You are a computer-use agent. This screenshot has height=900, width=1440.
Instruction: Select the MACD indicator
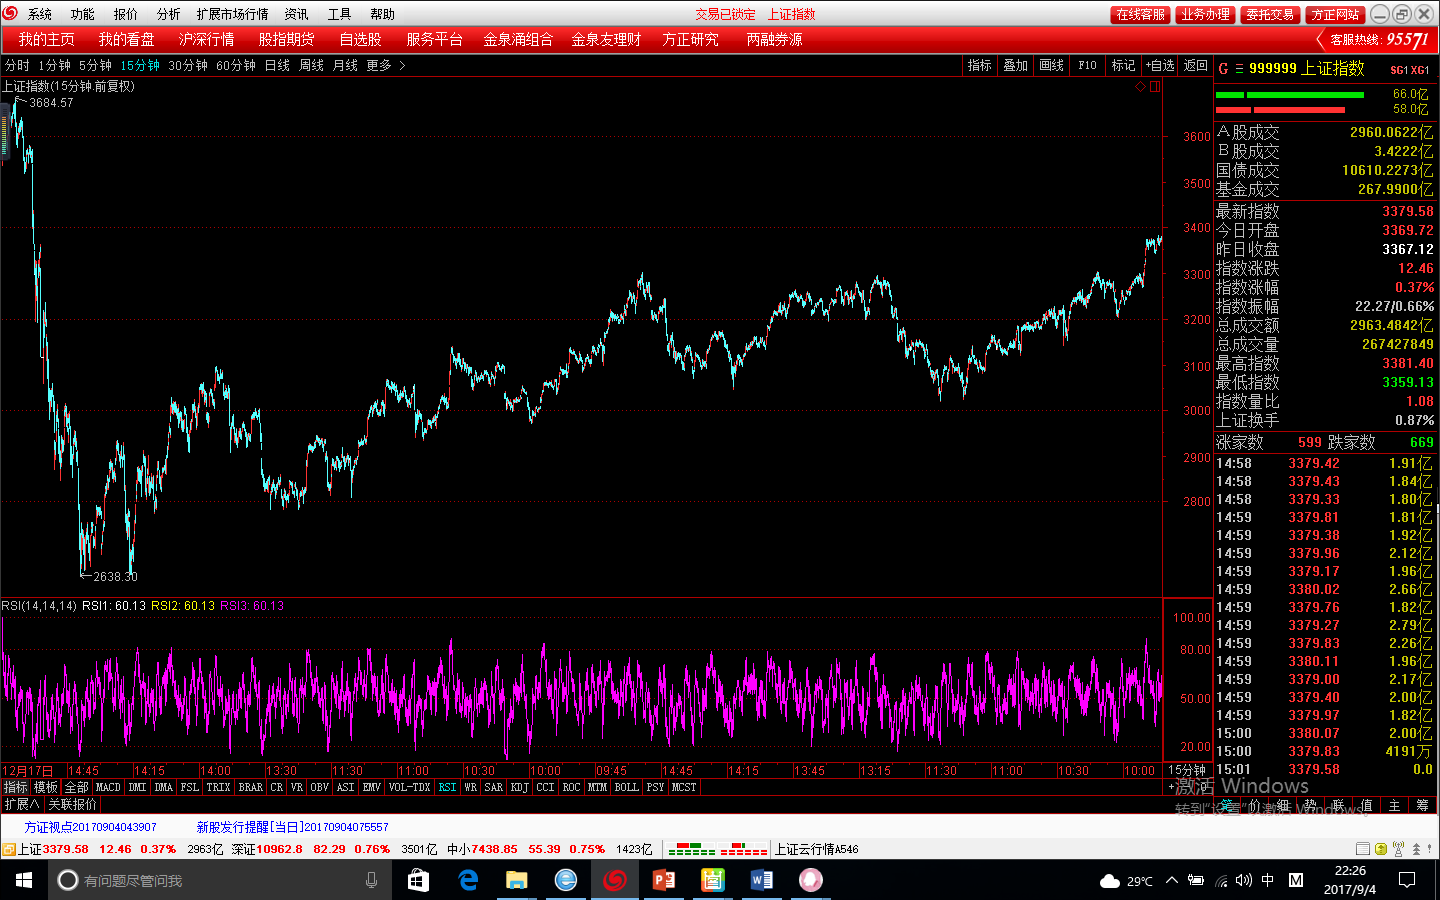pyautogui.click(x=108, y=787)
